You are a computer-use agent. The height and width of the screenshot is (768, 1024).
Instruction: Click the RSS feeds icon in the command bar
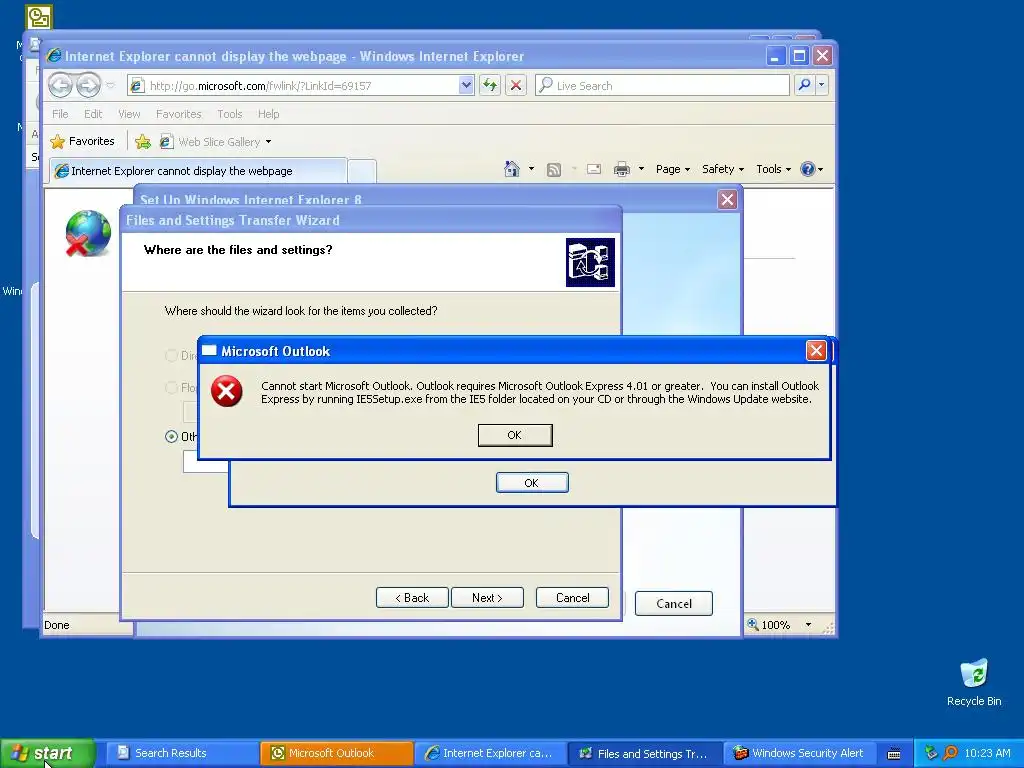click(x=554, y=170)
